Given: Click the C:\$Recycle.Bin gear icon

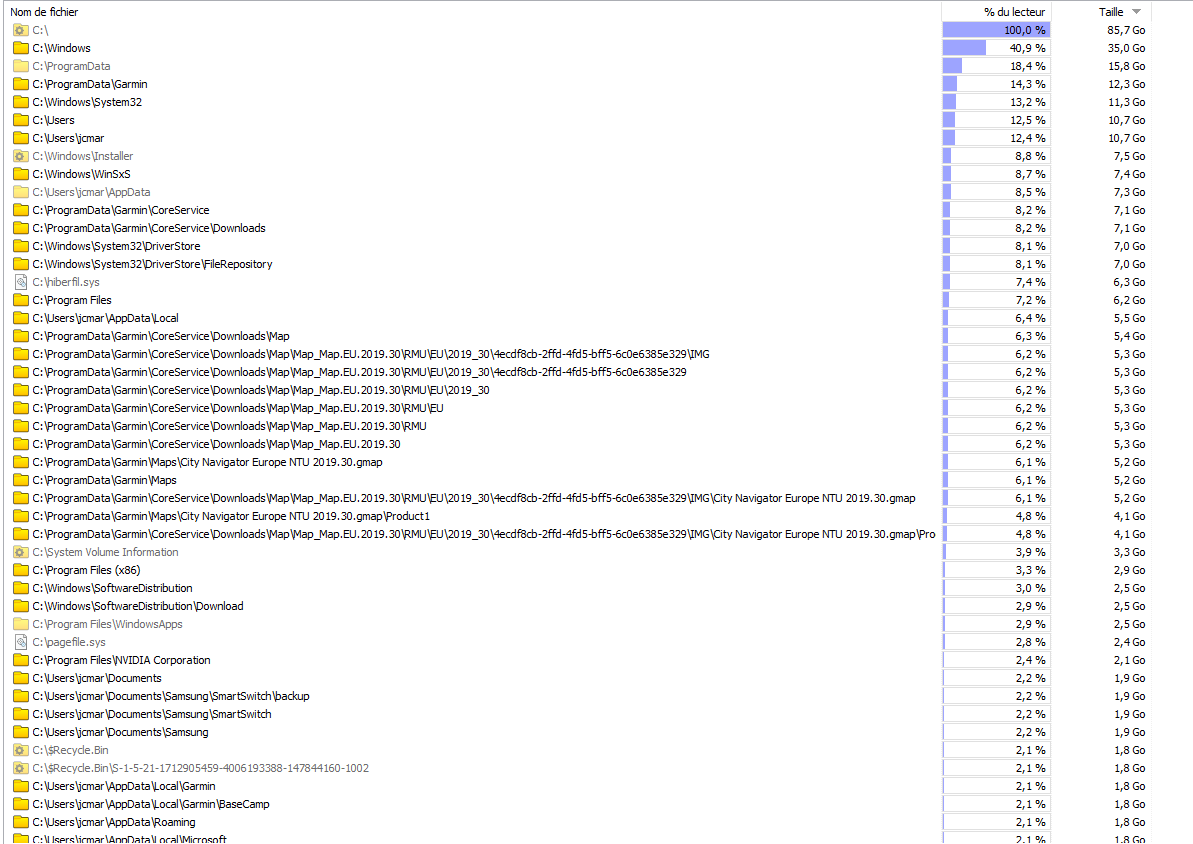Looking at the screenshot, I should coord(21,750).
